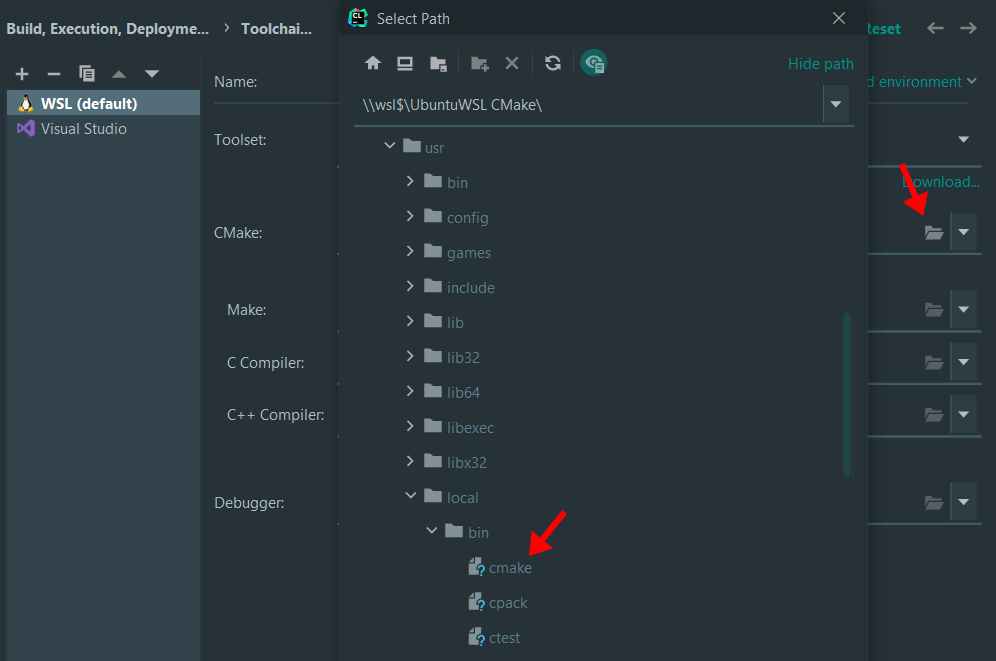Copy the selected toolchain
The height and width of the screenshot is (661, 996).
(x=86, y=74)
